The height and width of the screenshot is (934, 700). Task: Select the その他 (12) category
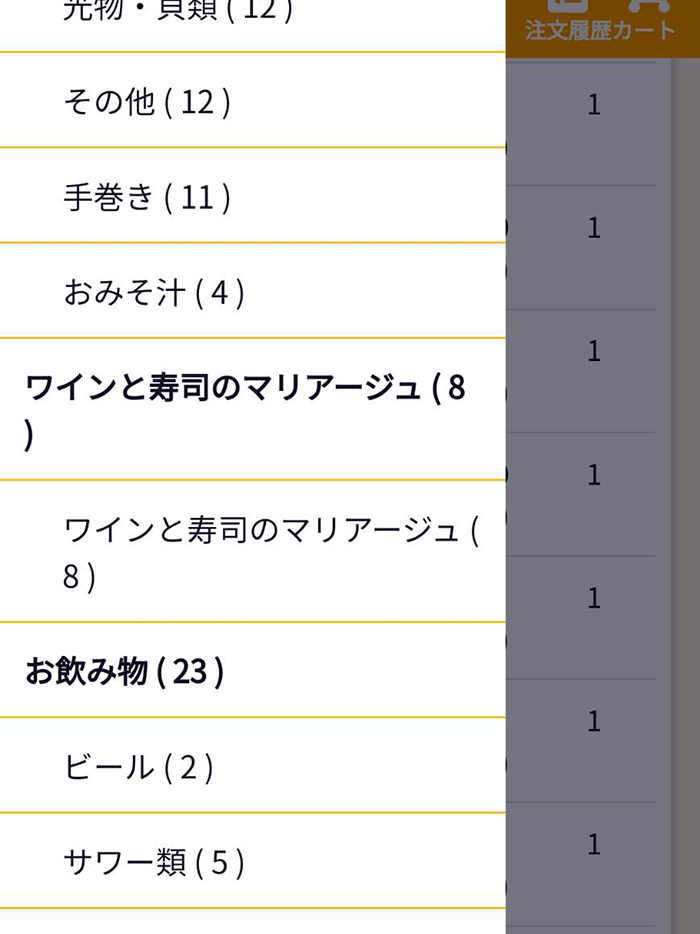[x=147, y=102]
